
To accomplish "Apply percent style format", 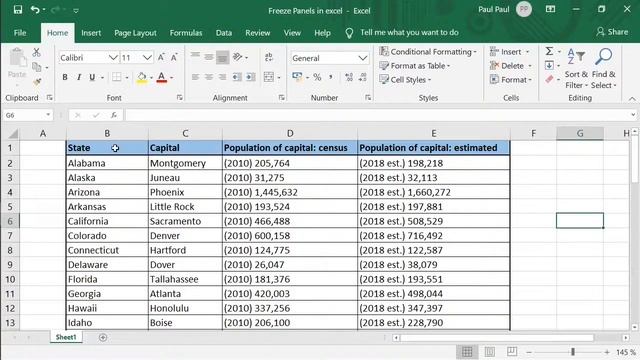I will [317, 77].
